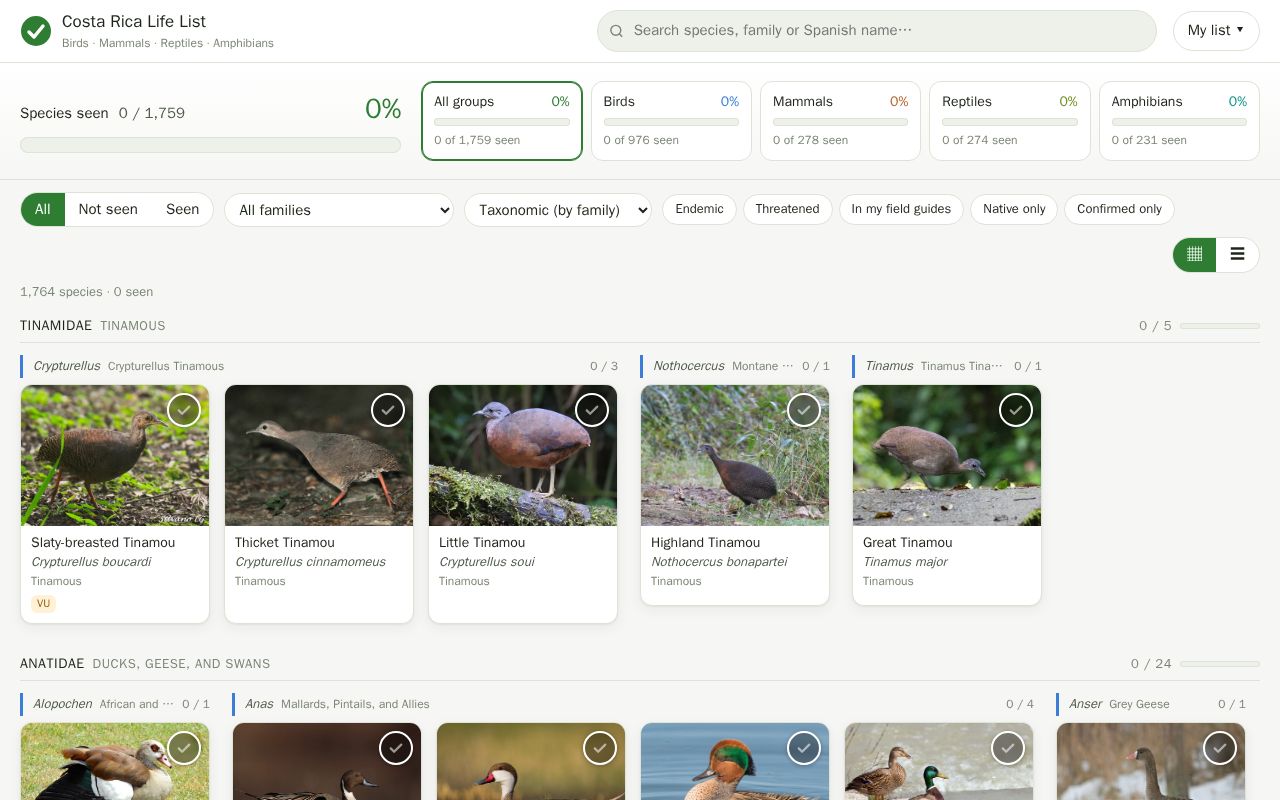Click the overall Species seen progress bar
This screenshot has width=1280, height=800.
[210, 145]
